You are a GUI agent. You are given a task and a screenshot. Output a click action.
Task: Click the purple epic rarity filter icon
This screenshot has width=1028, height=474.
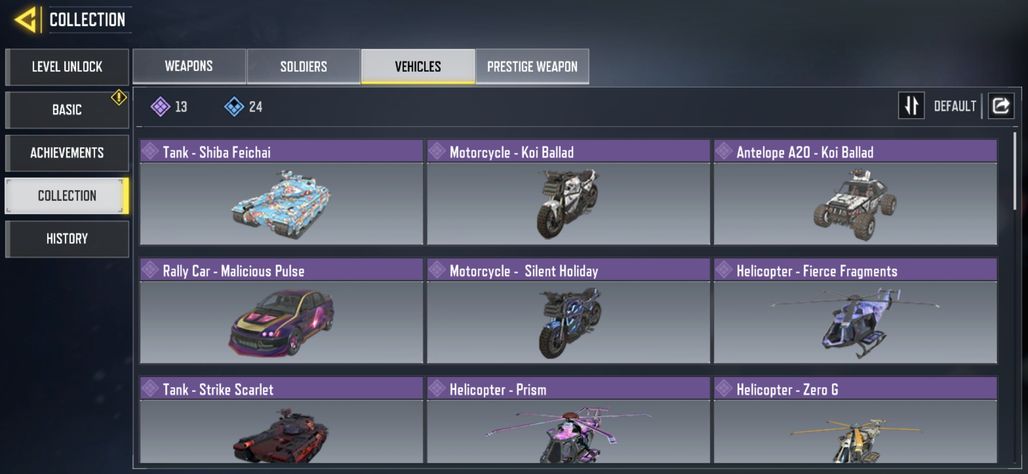click(x=160, y=106)
